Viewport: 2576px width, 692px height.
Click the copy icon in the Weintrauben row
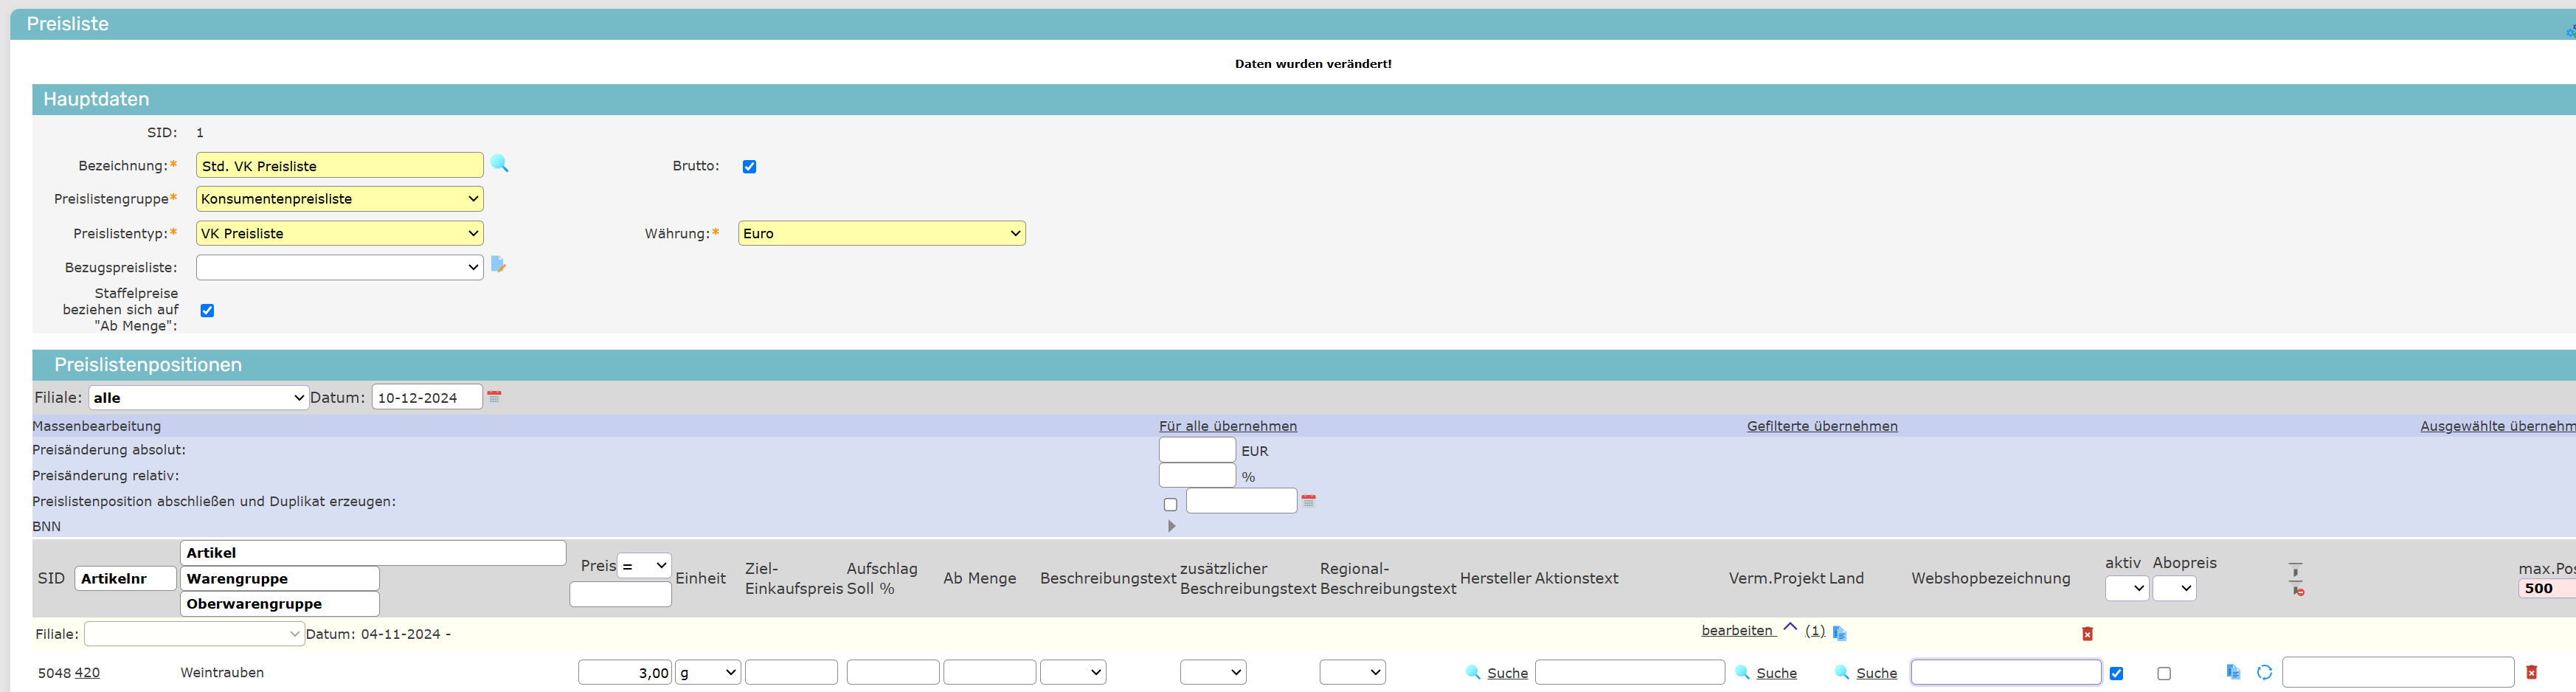tap(2233, 672)
